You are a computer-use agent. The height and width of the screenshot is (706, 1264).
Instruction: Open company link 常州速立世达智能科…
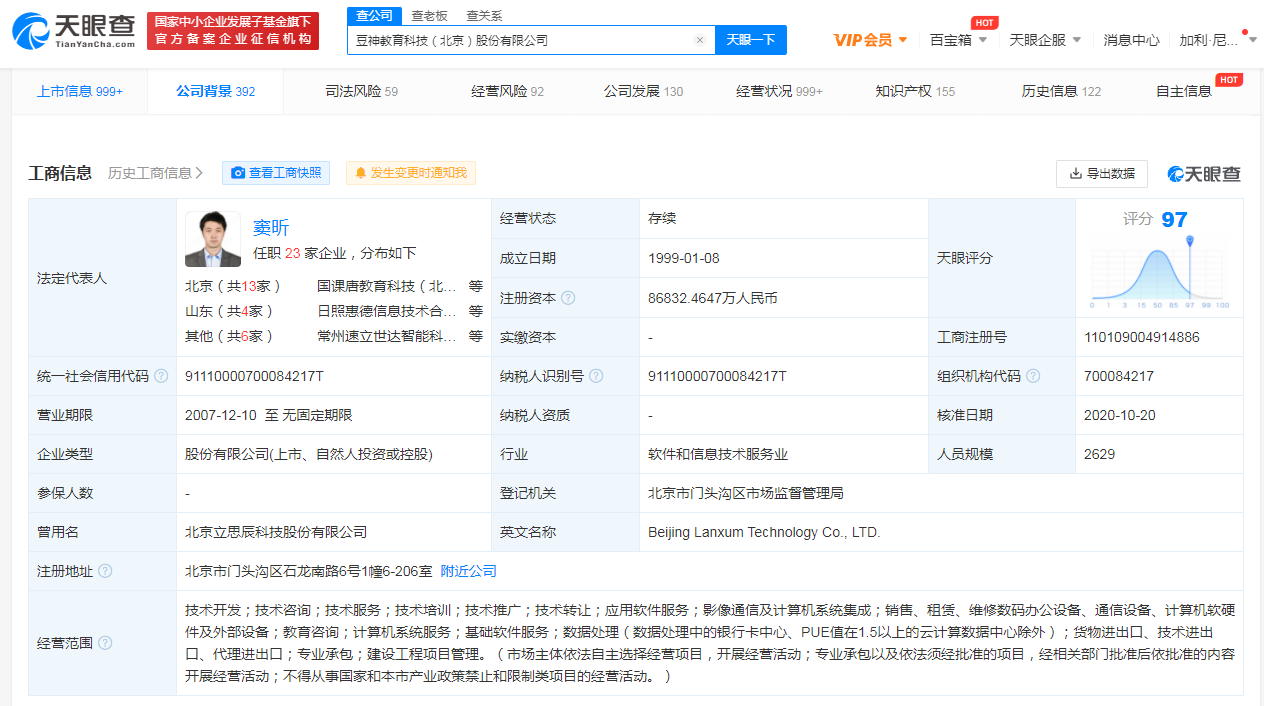[x=387, y=336]
